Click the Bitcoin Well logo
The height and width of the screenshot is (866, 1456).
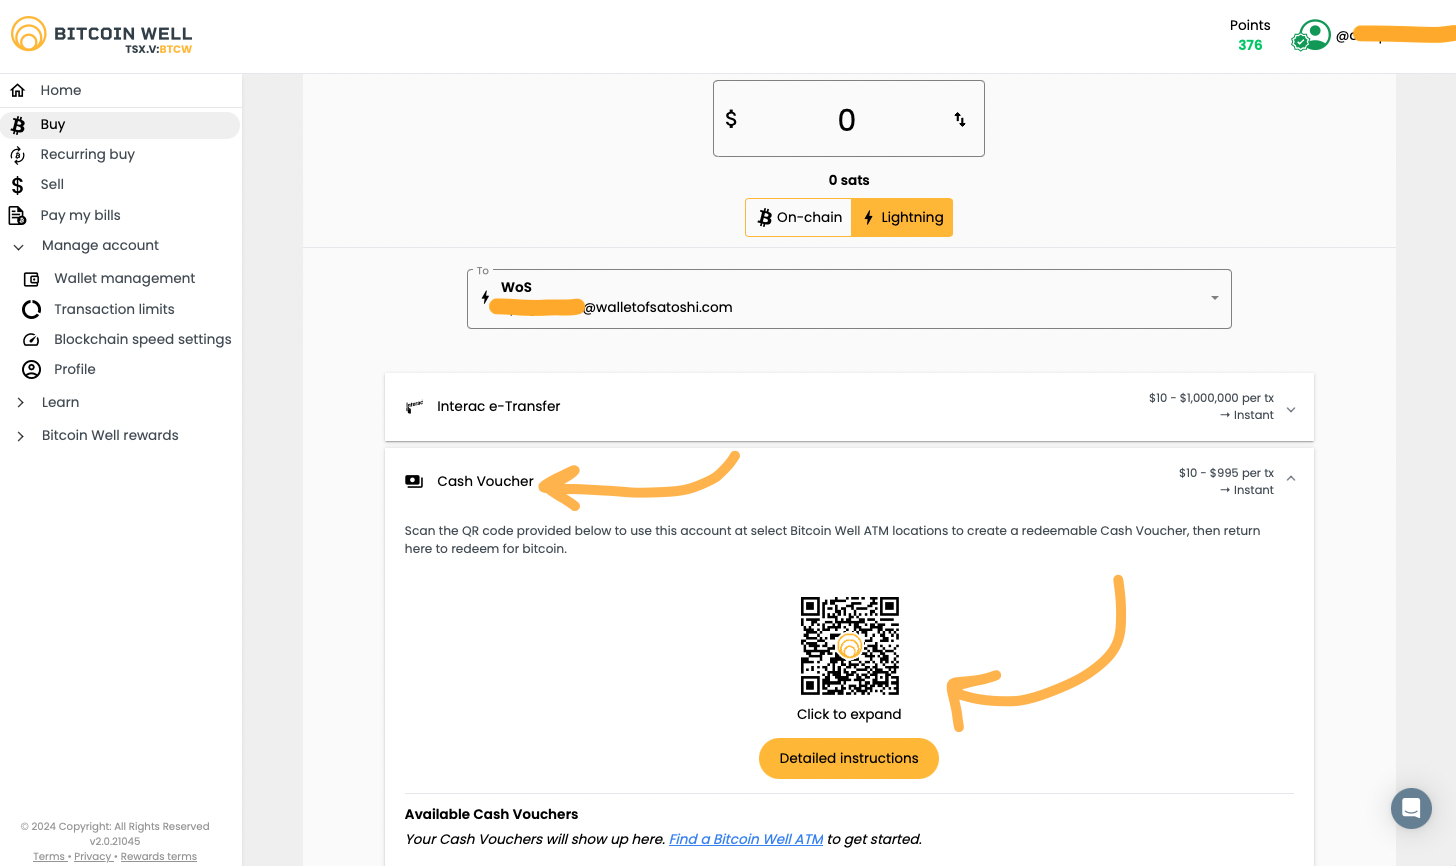pos(101,36)
